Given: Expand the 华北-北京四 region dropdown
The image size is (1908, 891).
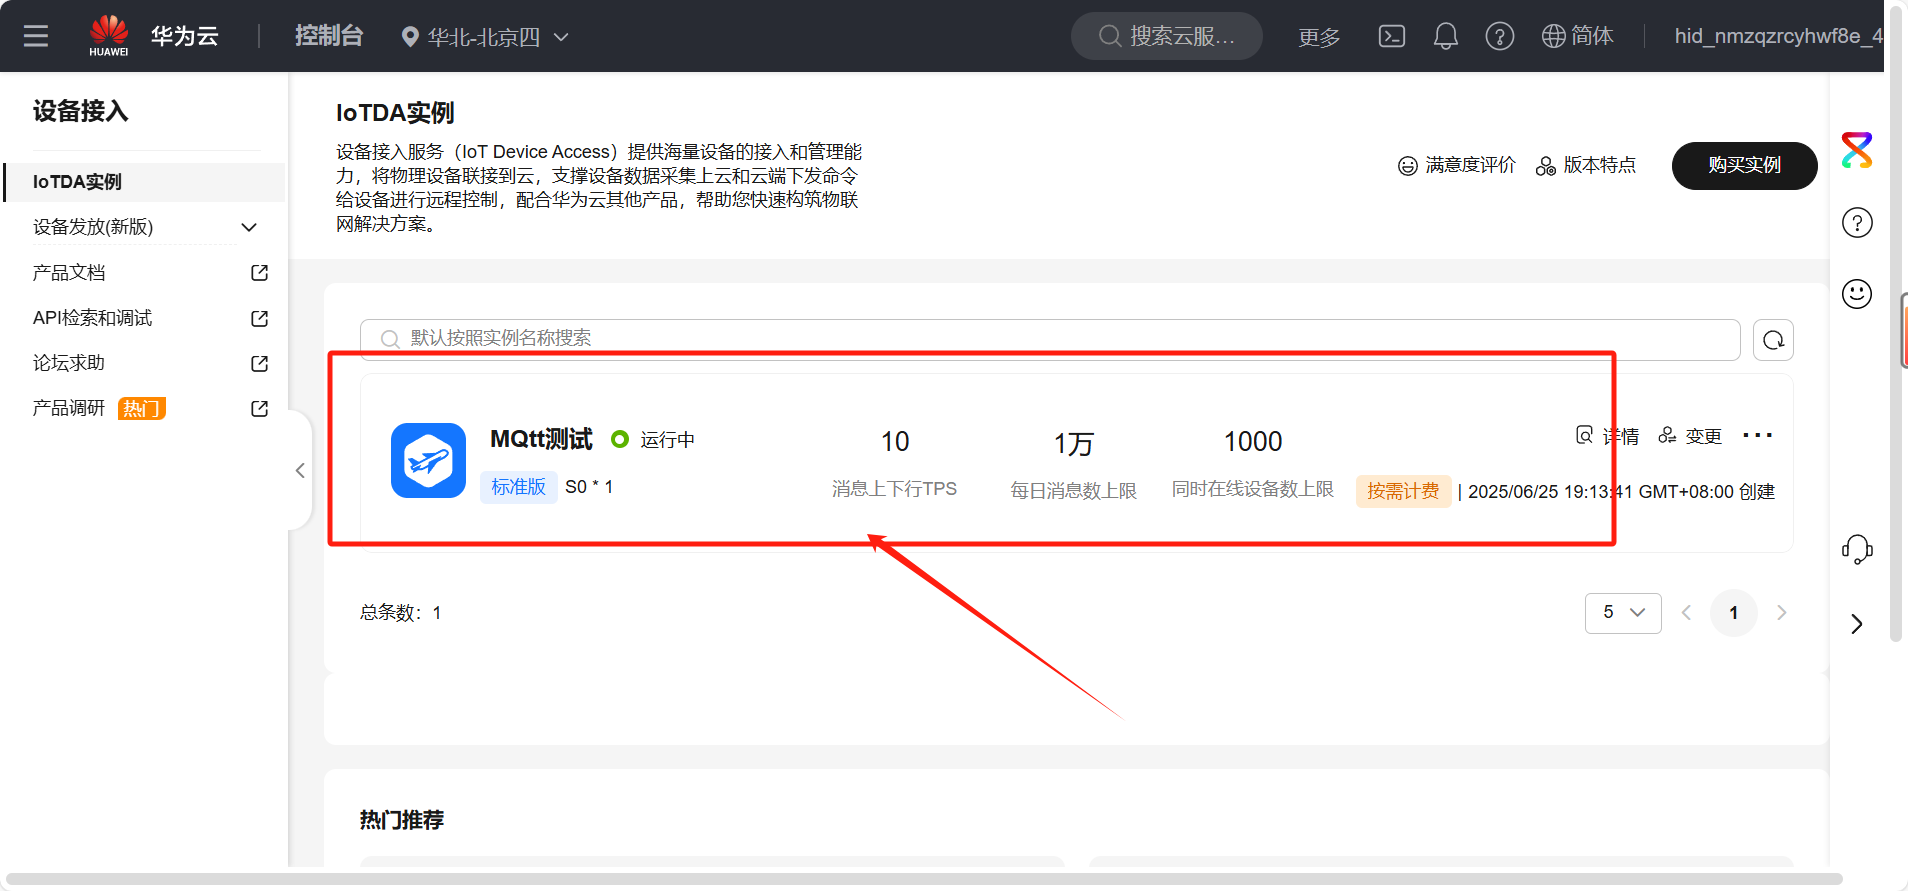Looking at the screenshot, I should (x=485, y=37).
